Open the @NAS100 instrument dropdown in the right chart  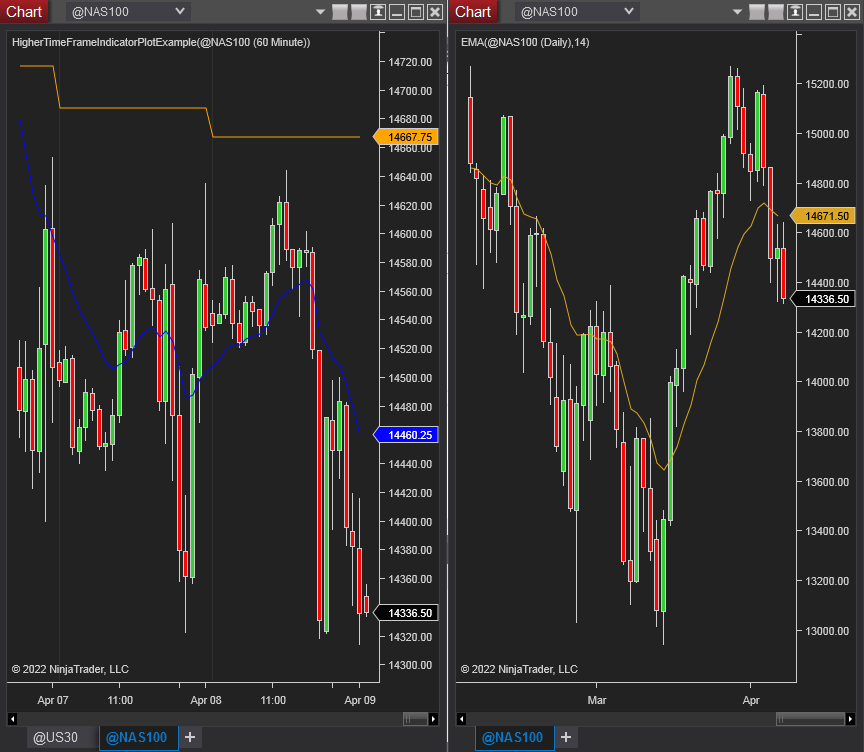coord(576,11)
